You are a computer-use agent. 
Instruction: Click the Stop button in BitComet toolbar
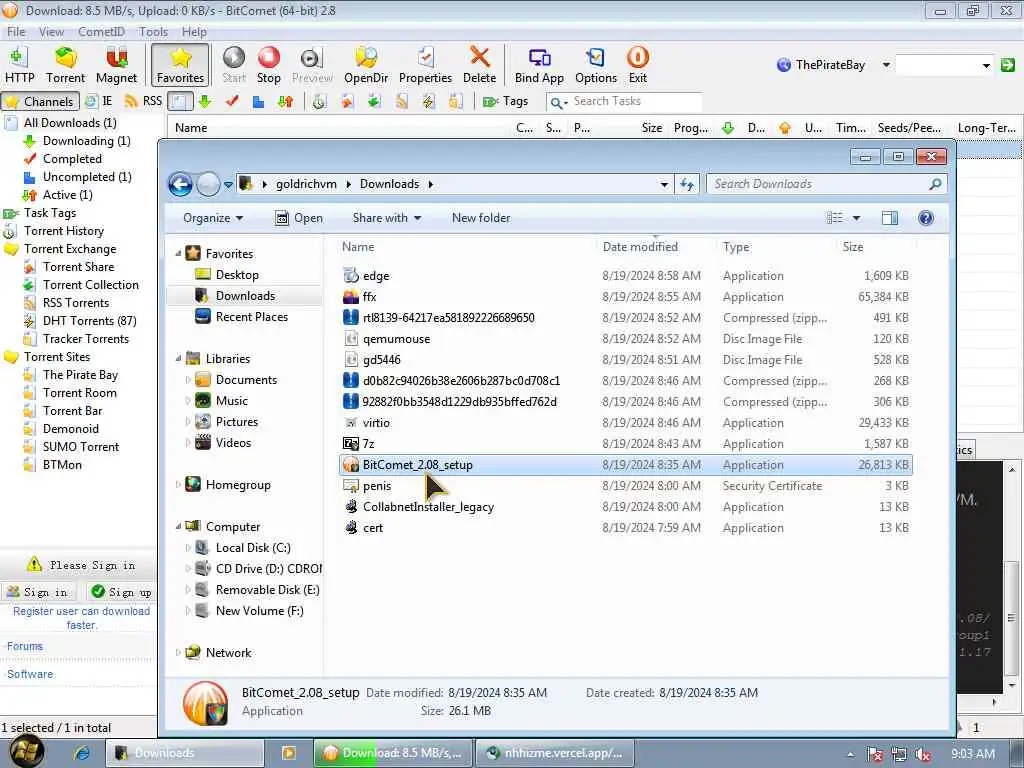pyautogui.click(x=268, y=65)
